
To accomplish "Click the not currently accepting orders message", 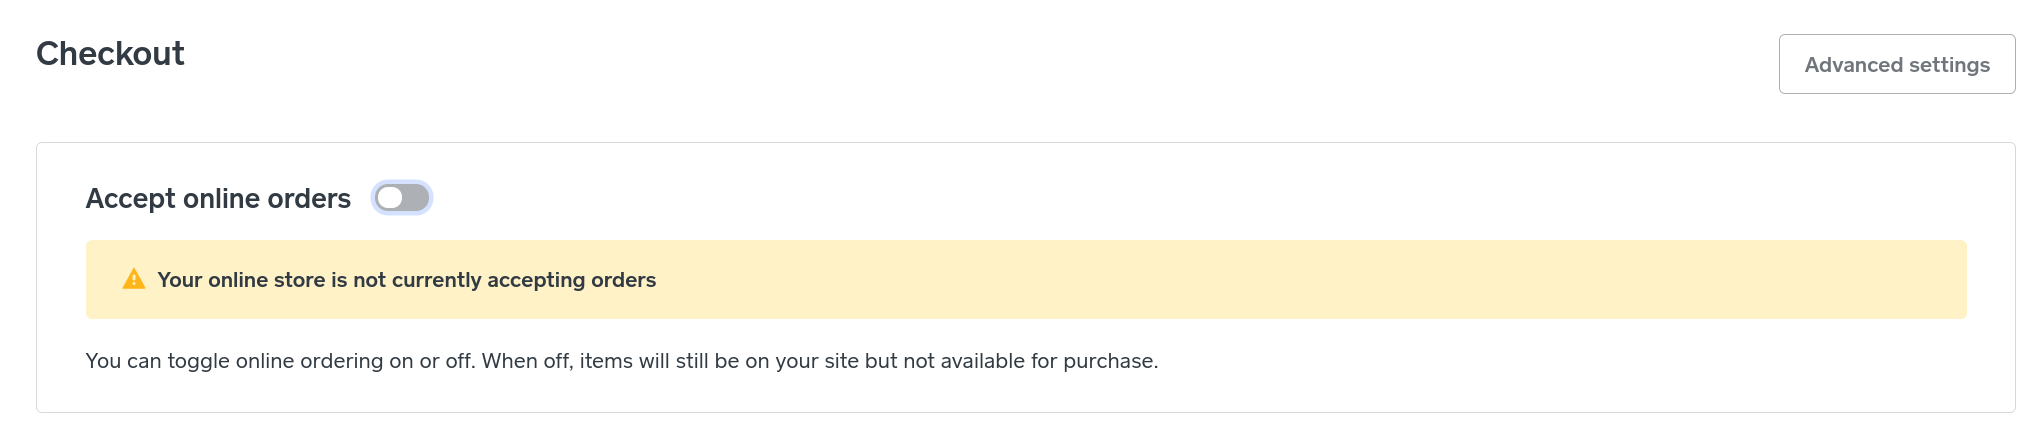I will pyautogui.click(x=406, y=280).
